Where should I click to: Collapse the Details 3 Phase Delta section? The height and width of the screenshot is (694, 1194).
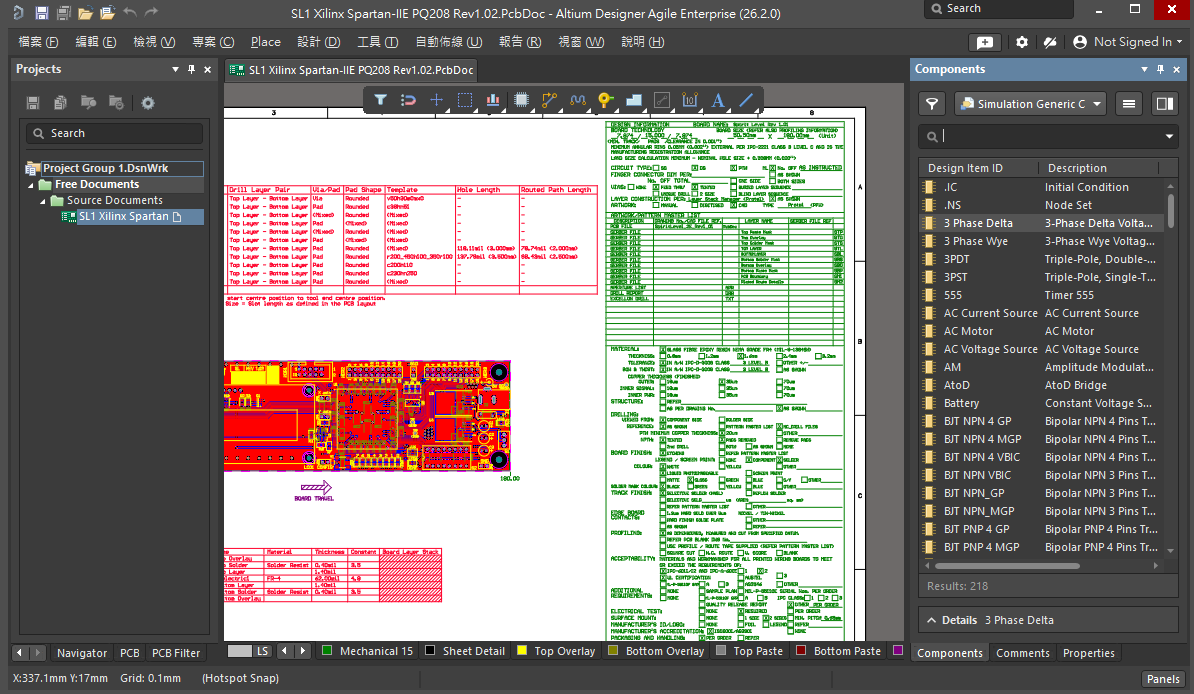click(x=931, y=620)
